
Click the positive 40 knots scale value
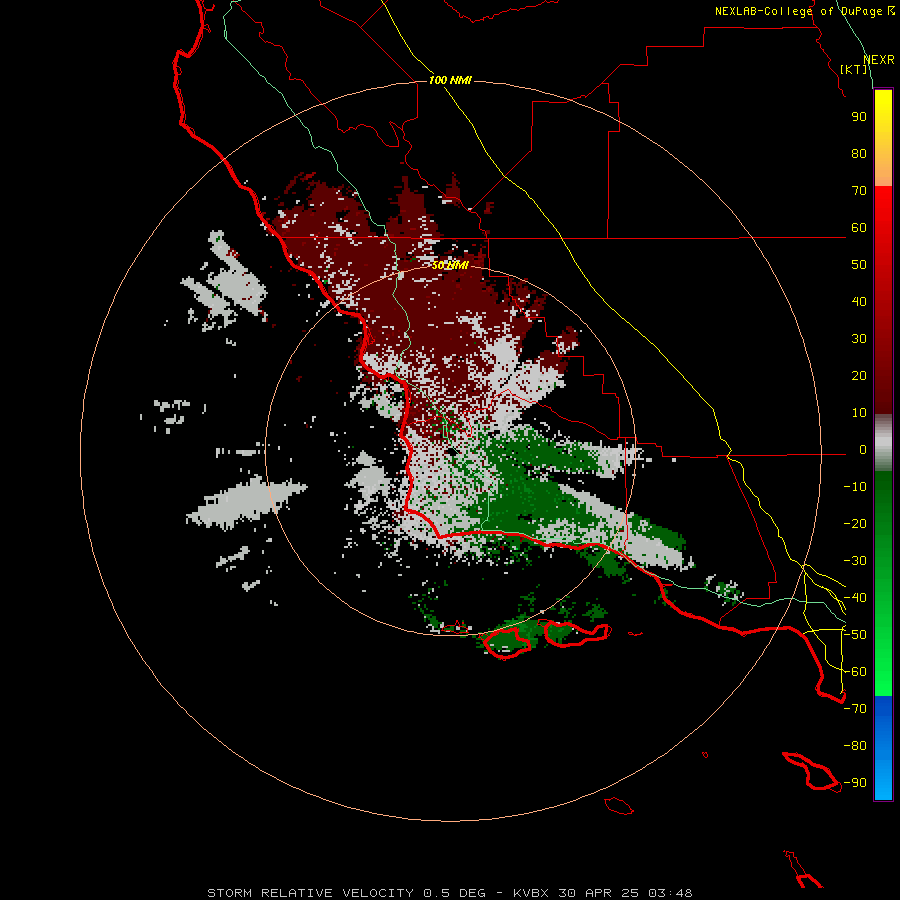pos(859,302)
